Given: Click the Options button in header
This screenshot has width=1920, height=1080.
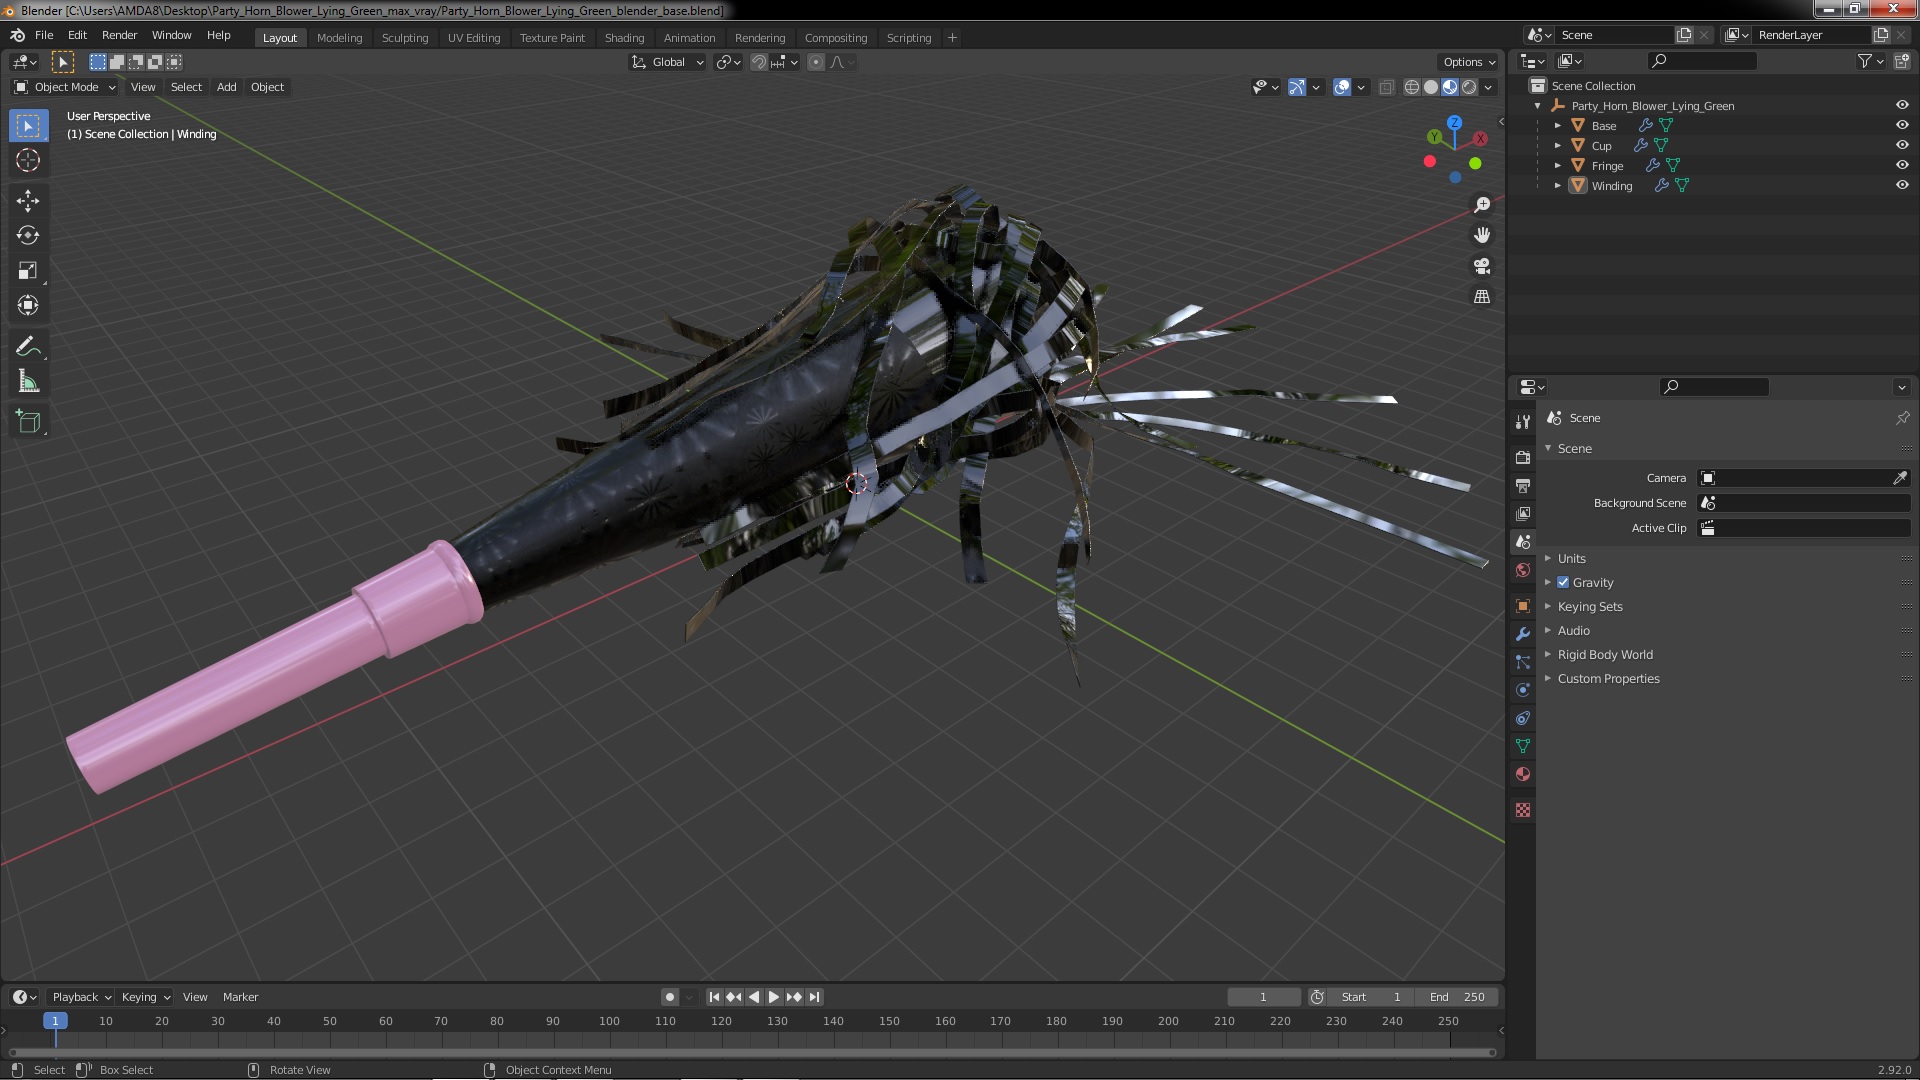Looking at the screenshot, I should click(x=1468, y=62).
